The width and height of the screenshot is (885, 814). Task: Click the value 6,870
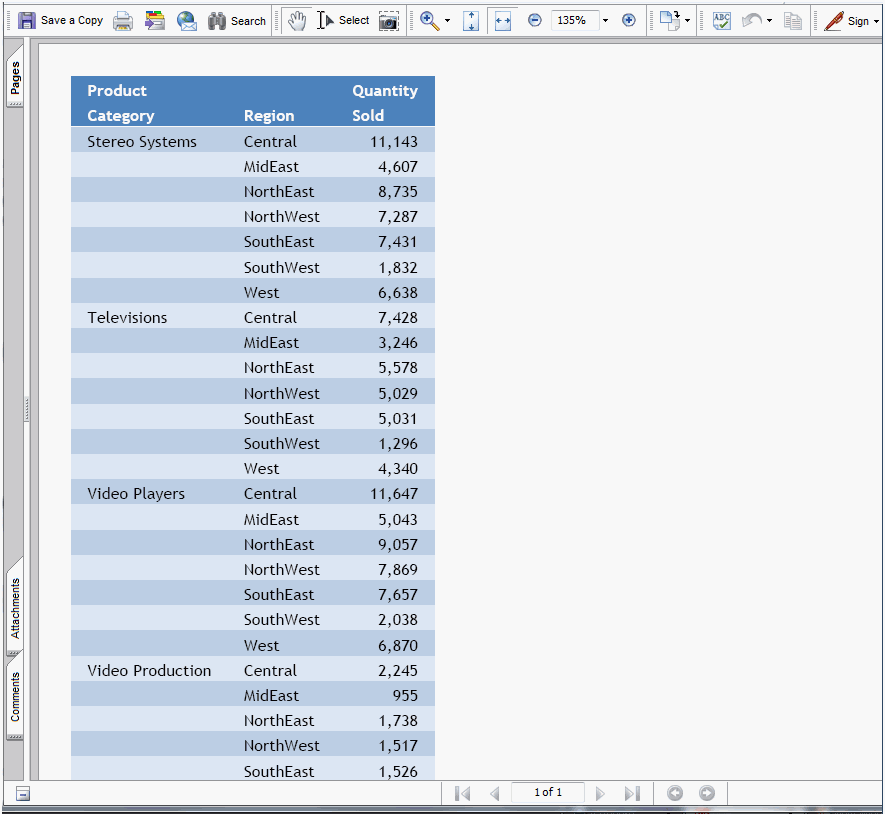[398, 646]
